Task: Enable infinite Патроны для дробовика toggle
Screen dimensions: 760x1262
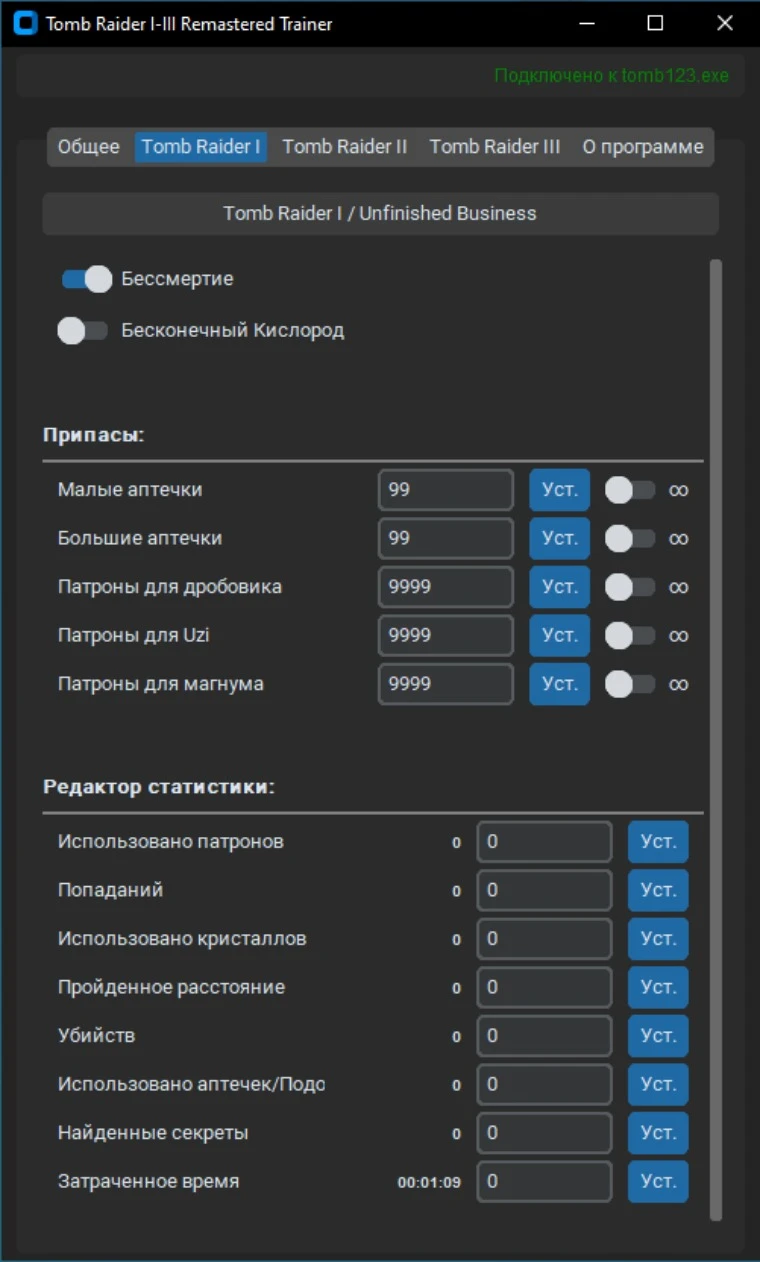Action: click(631, 587)
